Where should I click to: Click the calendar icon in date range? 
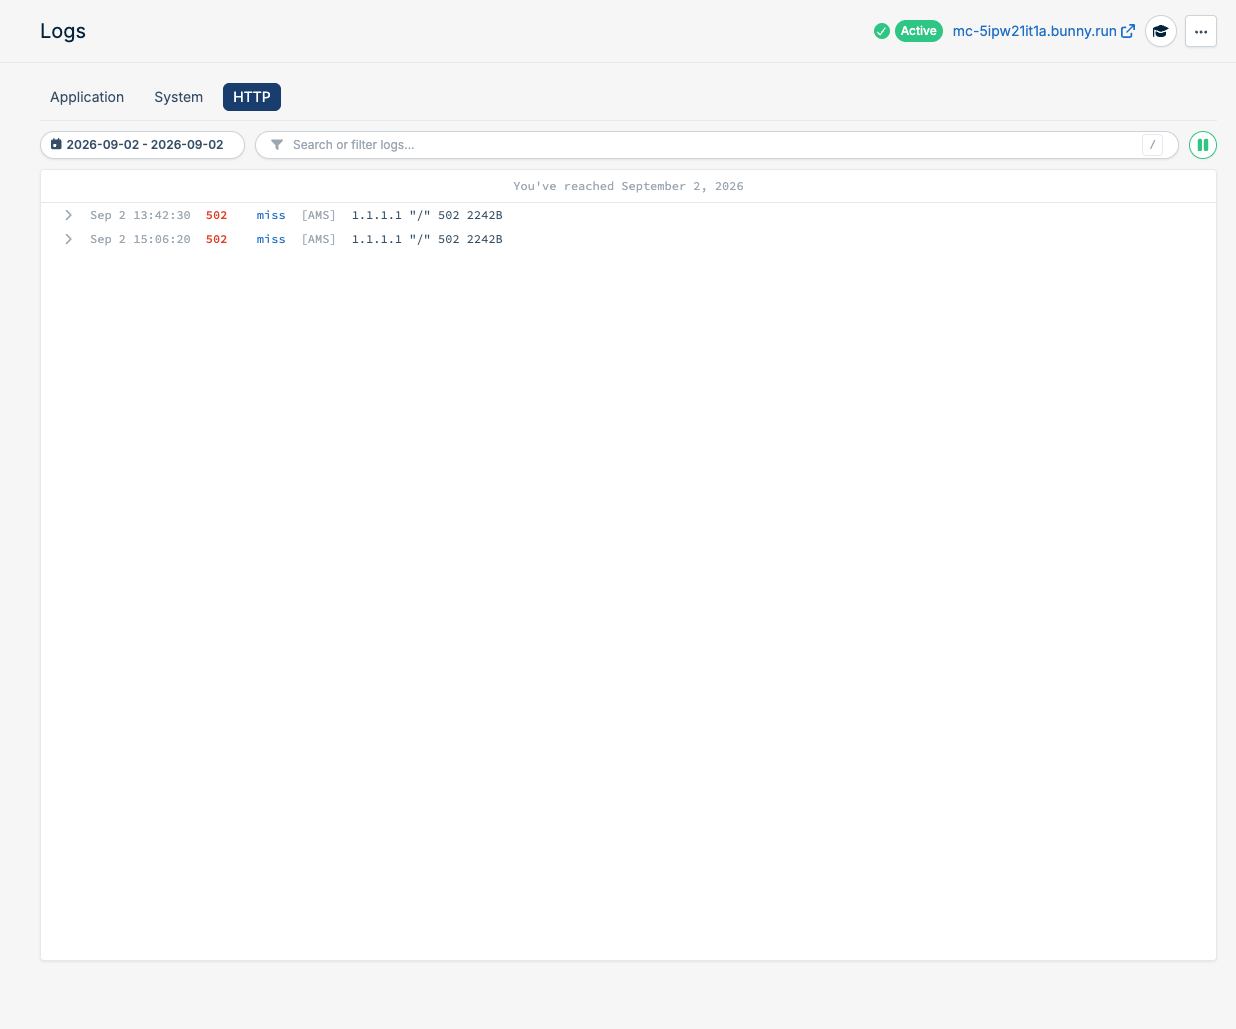[56, 145]
